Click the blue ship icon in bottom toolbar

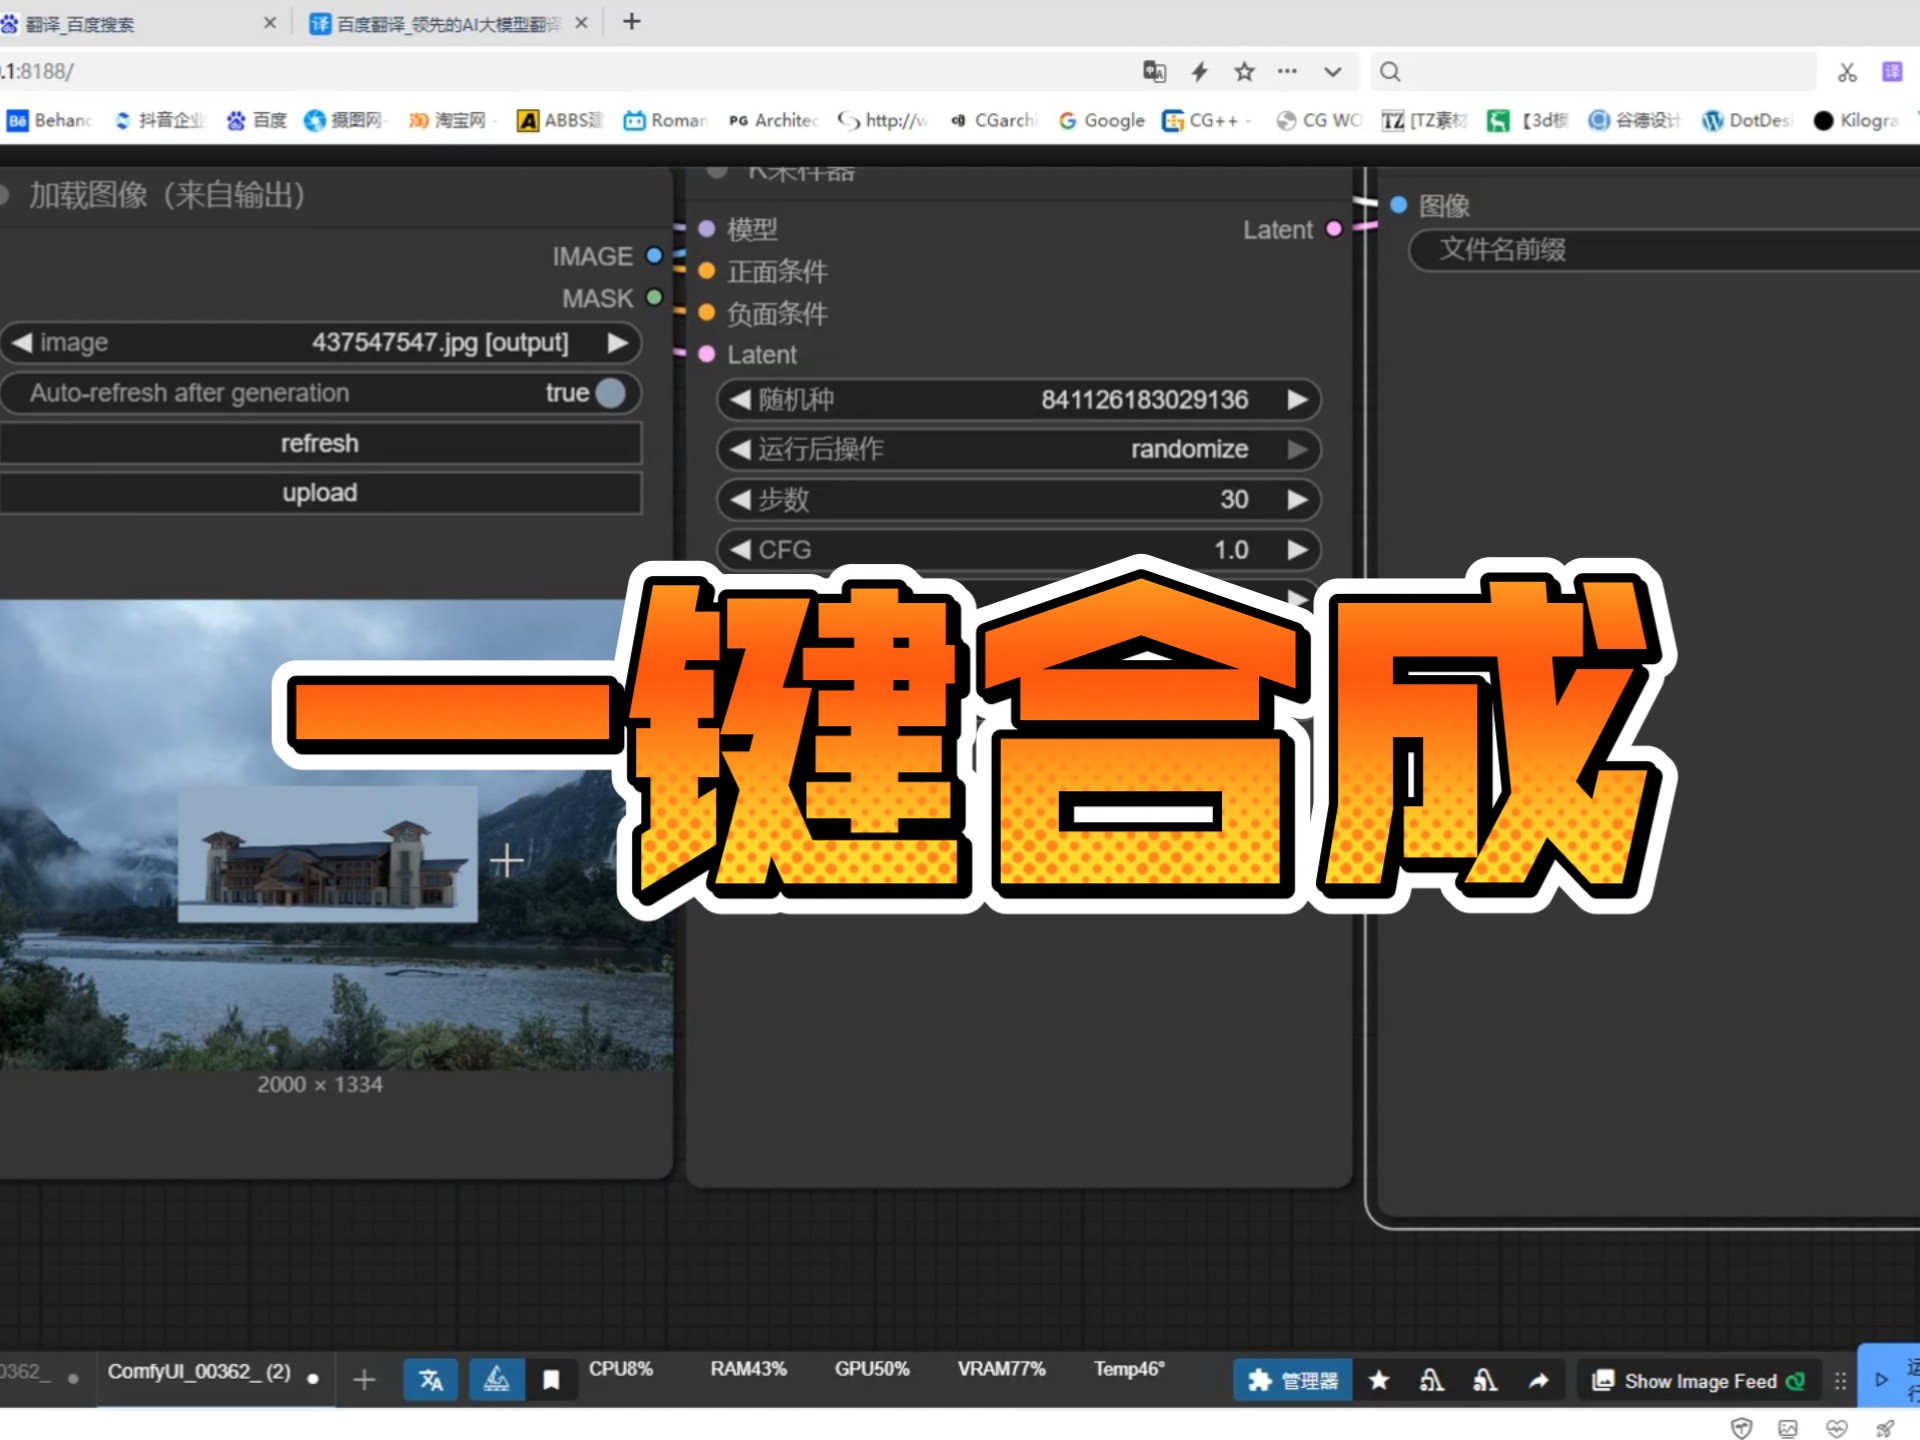[496, 1380]
